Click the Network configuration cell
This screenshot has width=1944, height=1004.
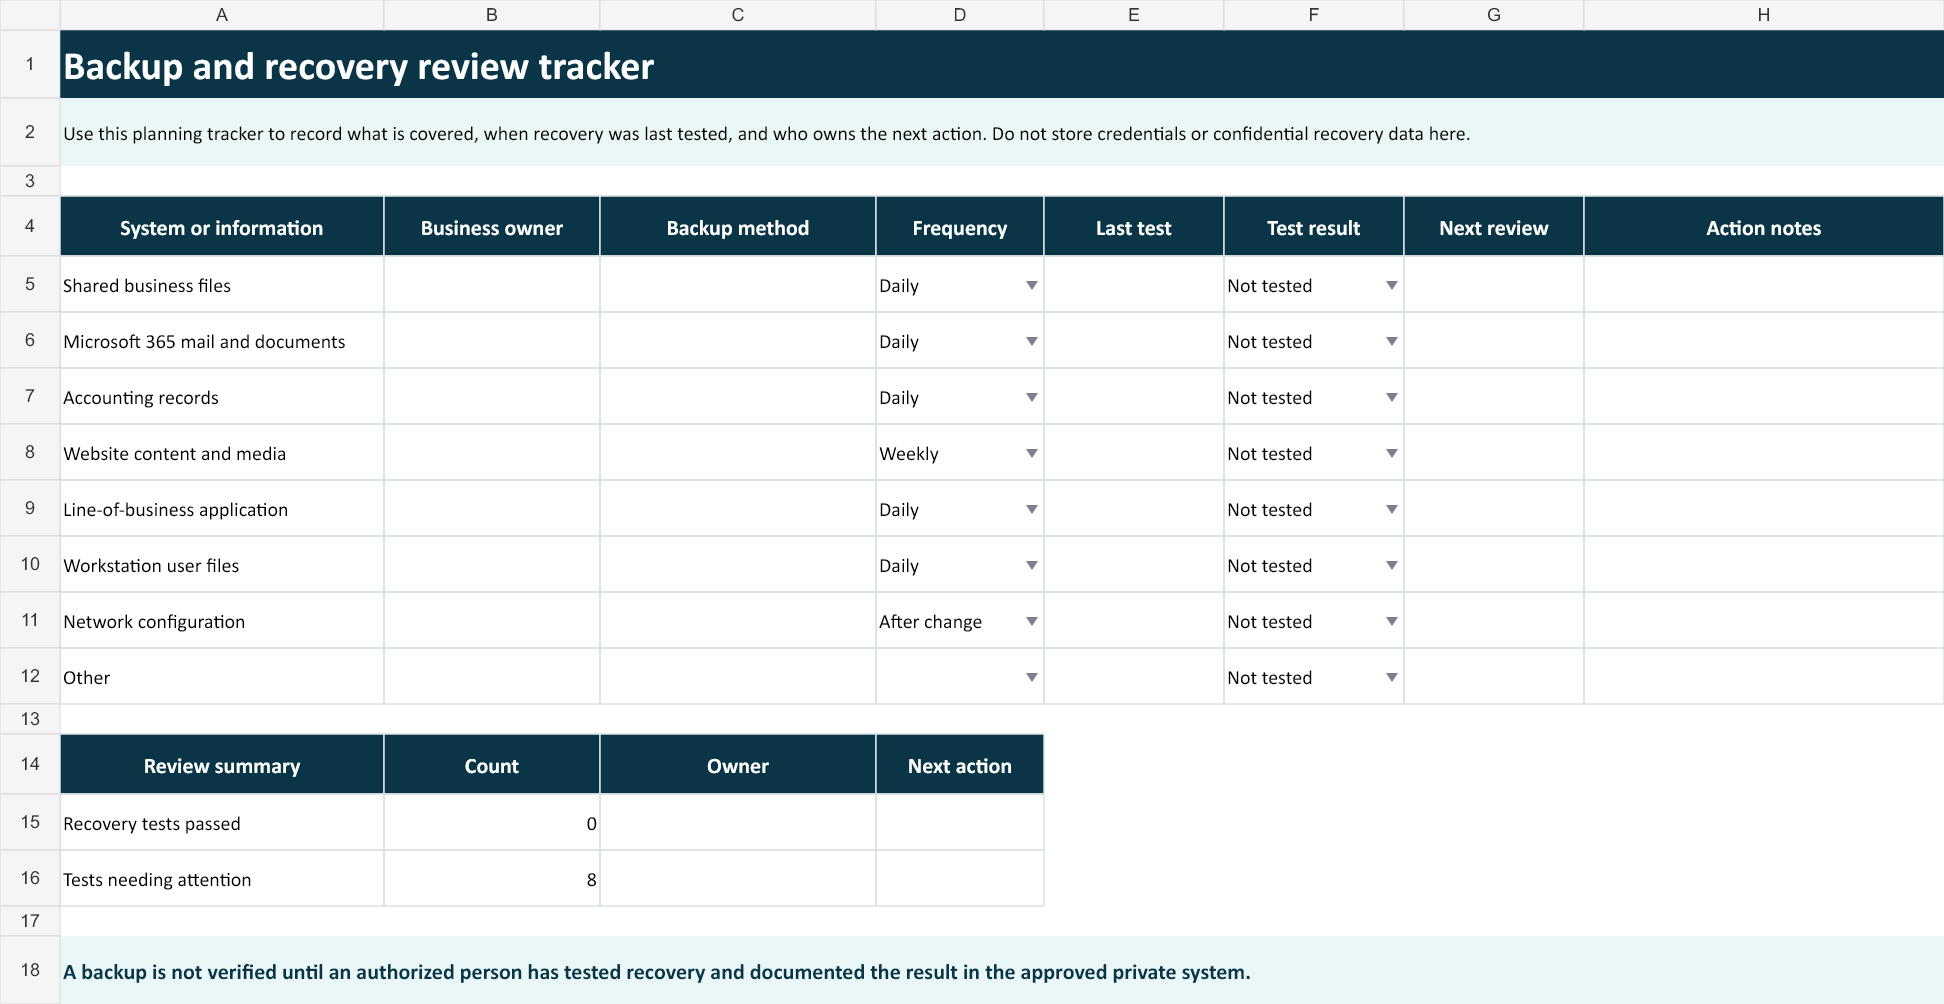click(222, 621)
